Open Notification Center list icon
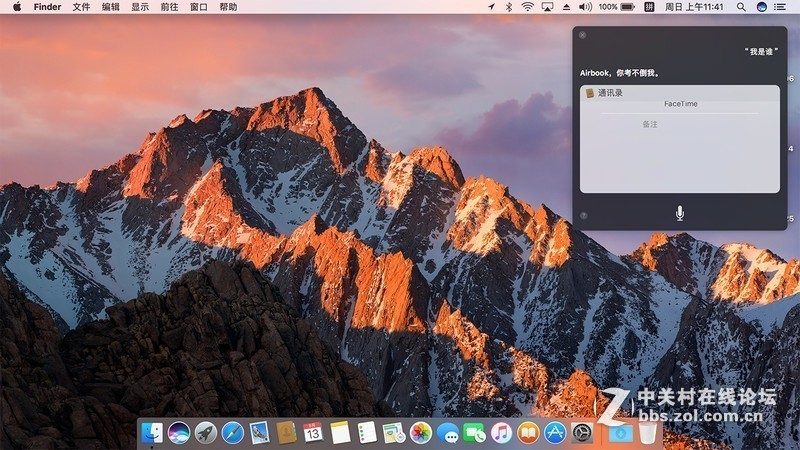The image size is (800, 450). [x=780, y=7]
